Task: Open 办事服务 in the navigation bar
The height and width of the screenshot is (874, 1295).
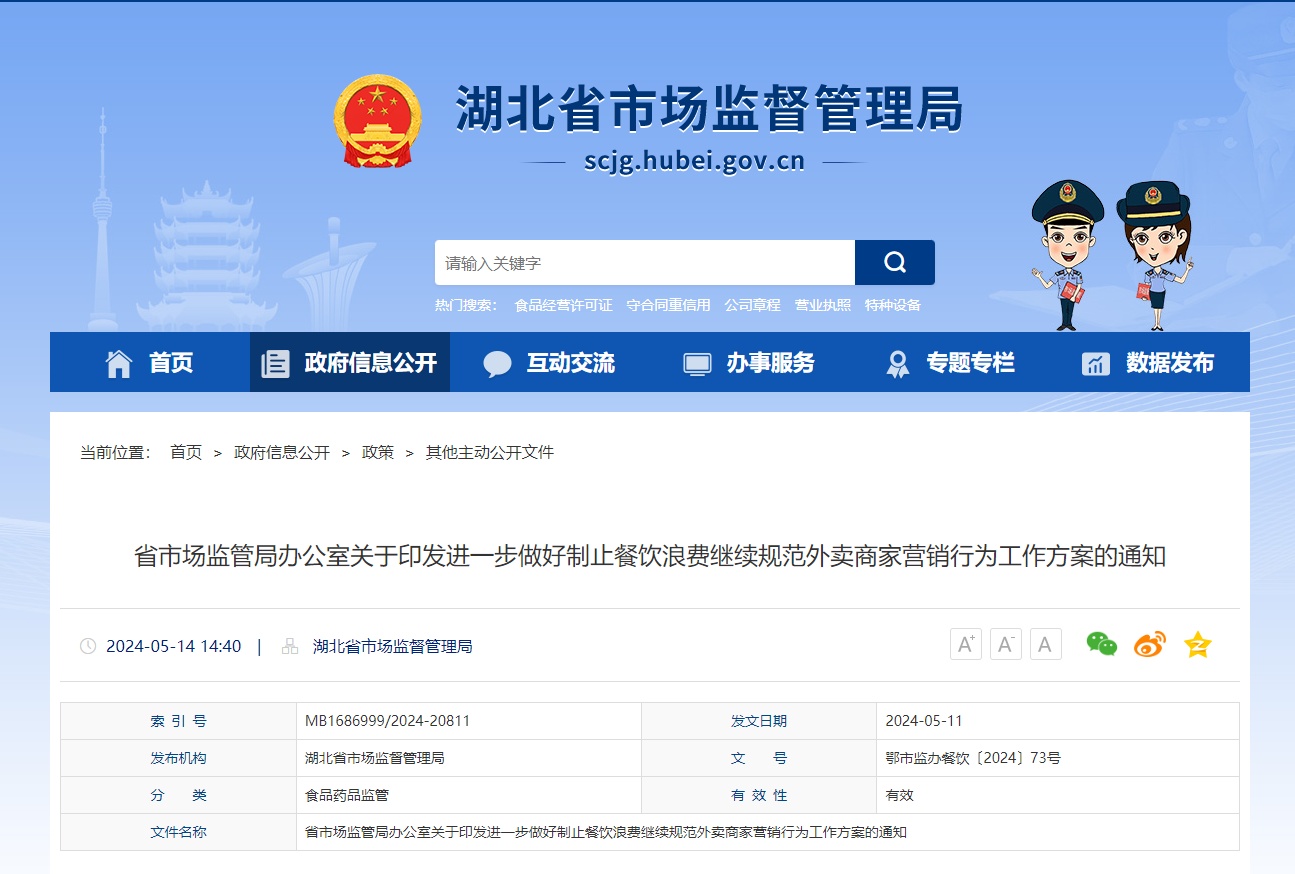Action: coord(750,363)
